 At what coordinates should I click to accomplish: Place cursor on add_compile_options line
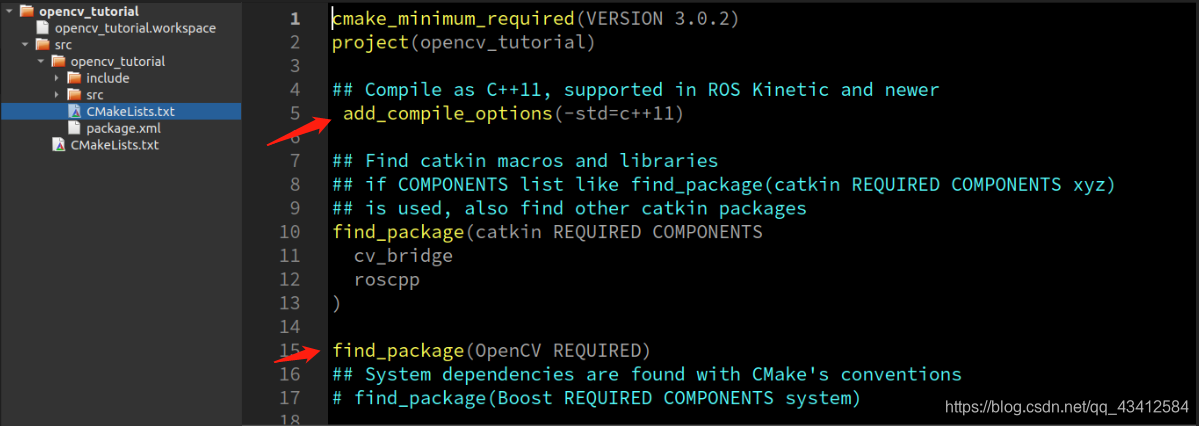pyautogui.click(x=512, y=115)
